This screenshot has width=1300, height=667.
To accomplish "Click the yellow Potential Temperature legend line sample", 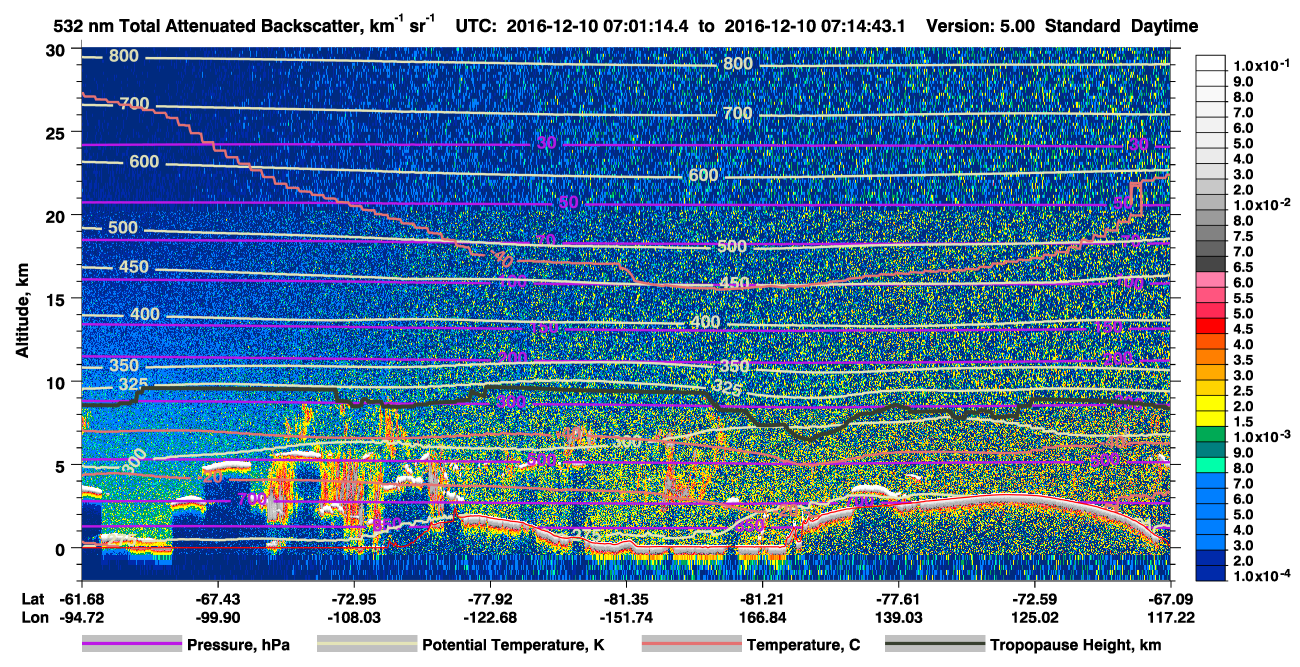I will pos(366,645).
